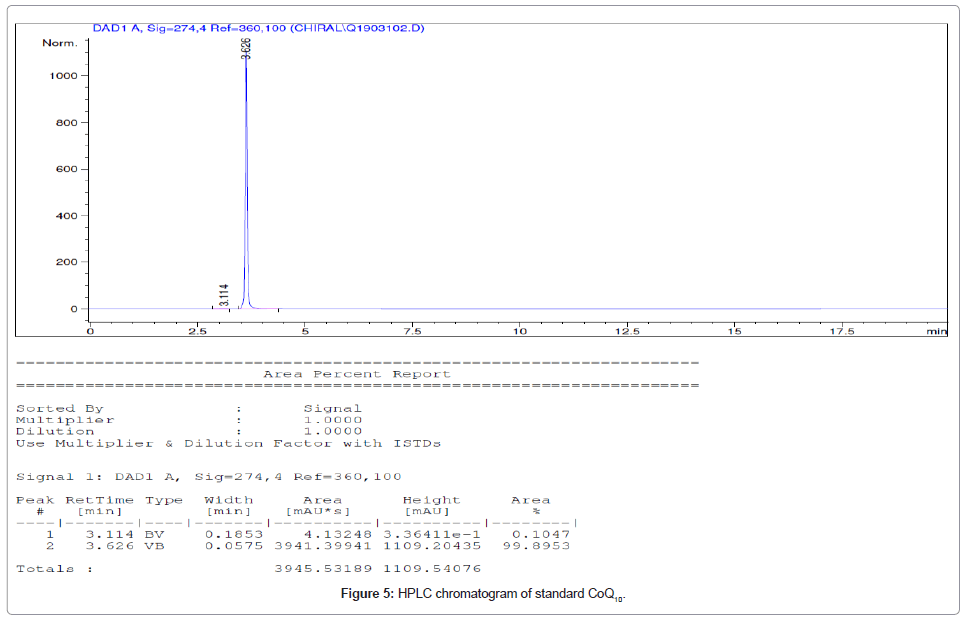
Task: Click the 12.5 tick on the time axis
Action: tap(628, 330)
